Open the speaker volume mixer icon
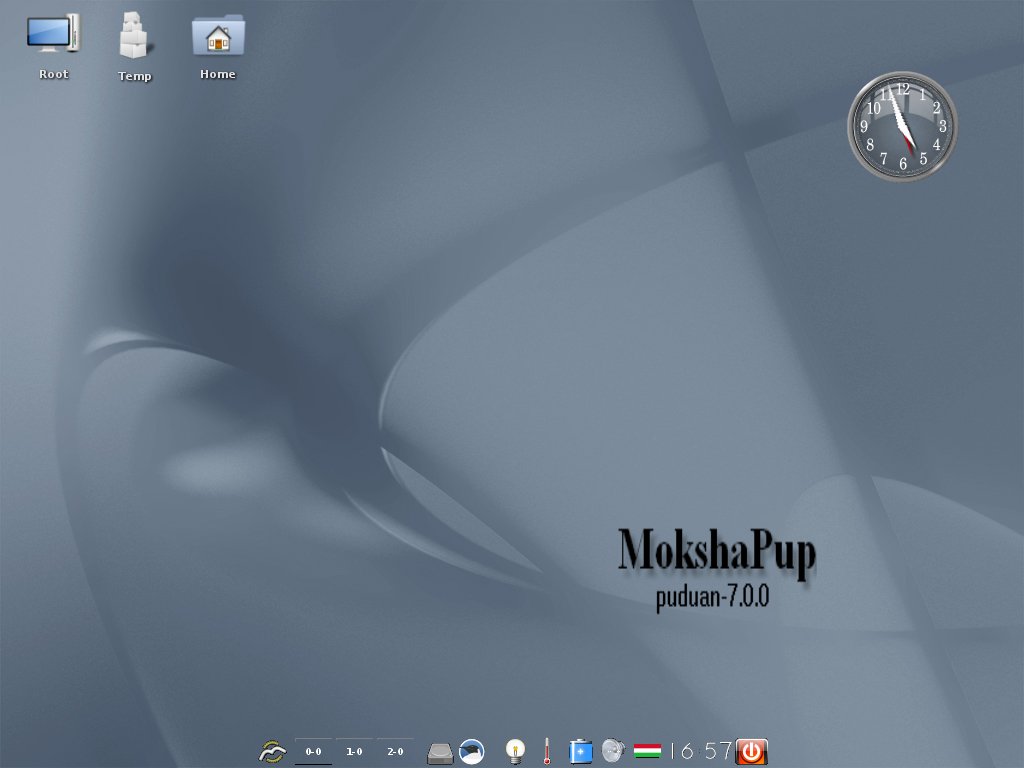The image size is (1024, 768). coord(613,751)
